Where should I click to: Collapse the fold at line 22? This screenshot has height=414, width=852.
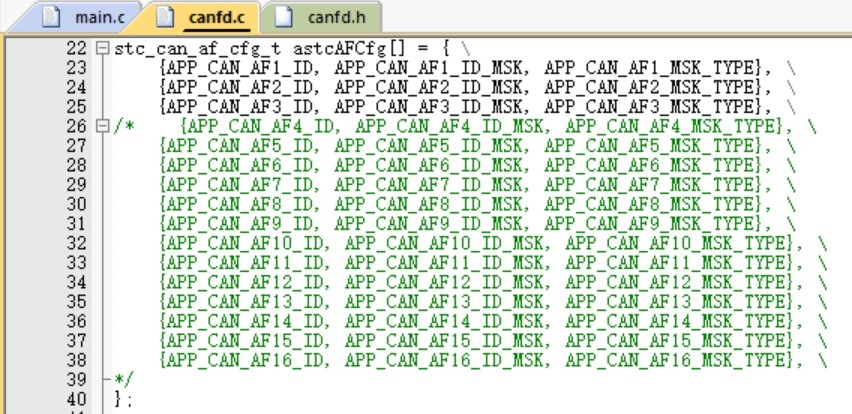point(102,48)
